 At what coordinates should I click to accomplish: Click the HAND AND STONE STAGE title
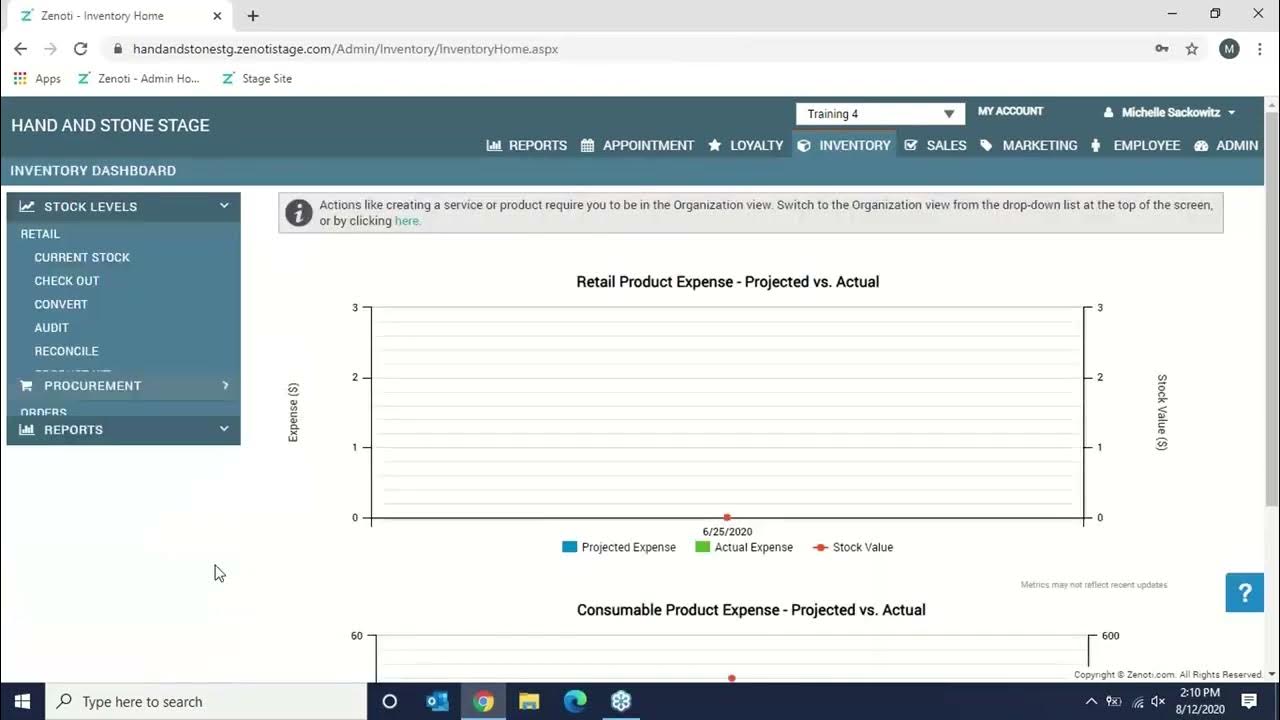coord(110,125)
